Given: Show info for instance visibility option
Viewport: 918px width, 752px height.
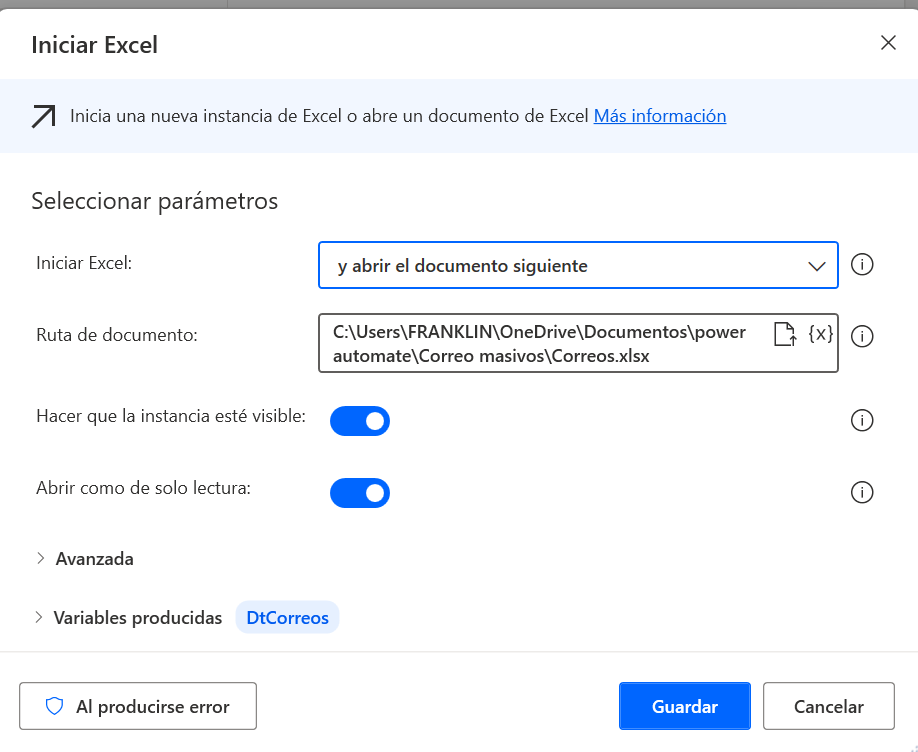Looking at the screenshot, I should click(862, 420).
